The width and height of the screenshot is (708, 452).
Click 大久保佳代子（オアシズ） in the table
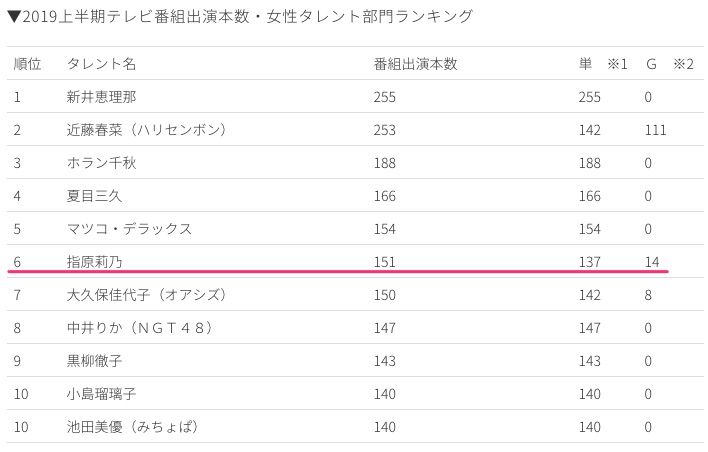(x=147, y=295)
